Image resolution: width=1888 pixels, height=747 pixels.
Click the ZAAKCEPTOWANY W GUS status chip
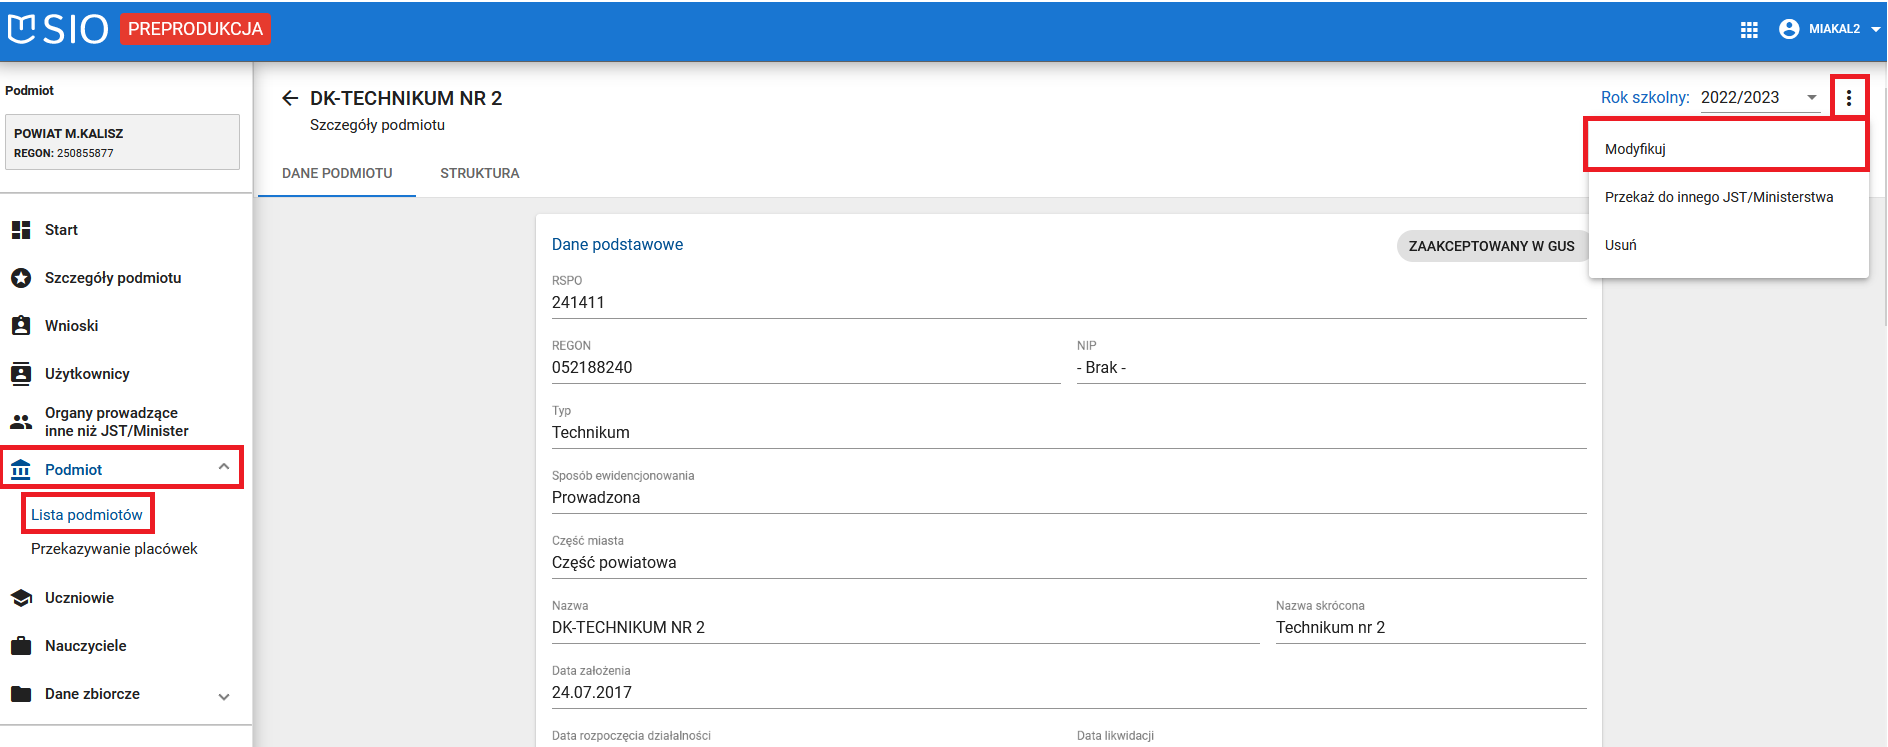pyautogui.click(x=1491, y=246)
